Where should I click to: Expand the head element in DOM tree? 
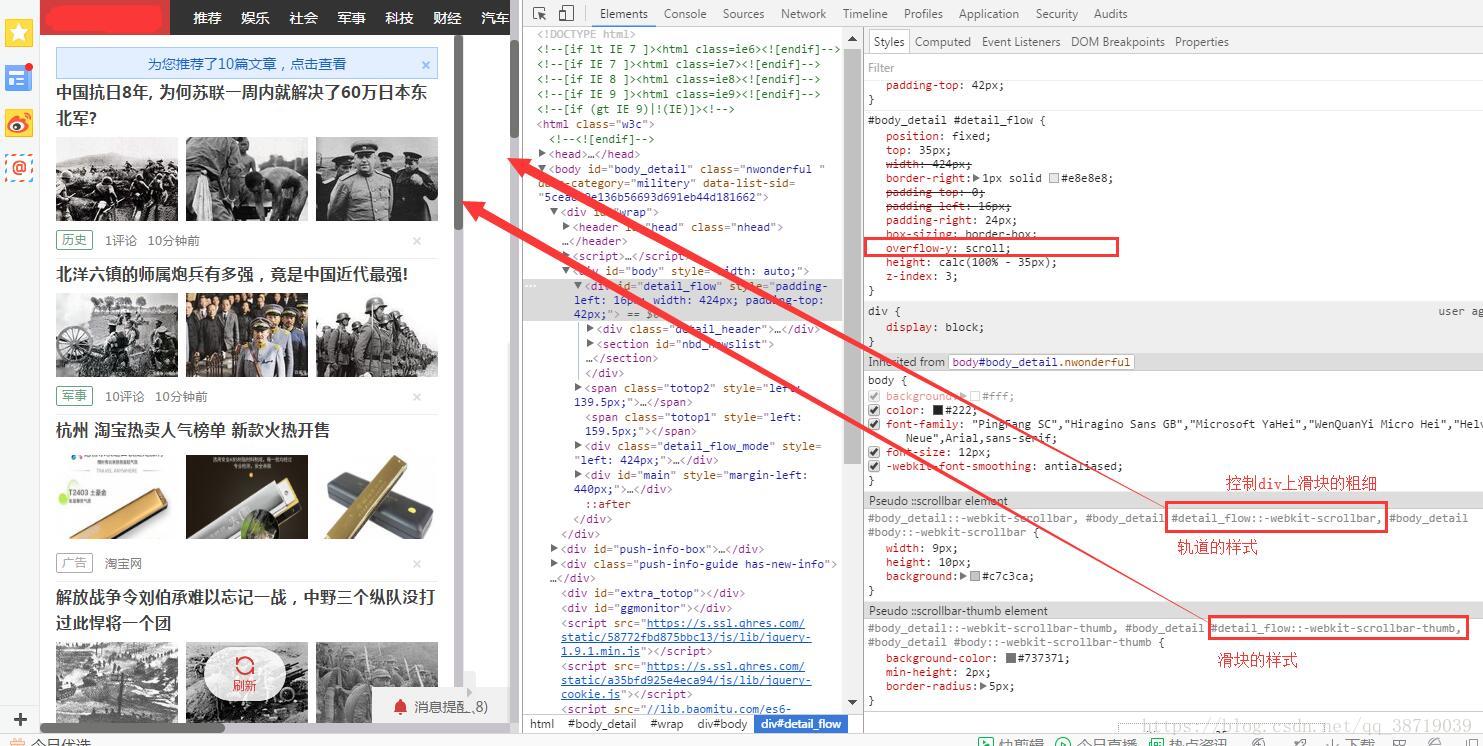pyautogui.click(x=543, y=154)
